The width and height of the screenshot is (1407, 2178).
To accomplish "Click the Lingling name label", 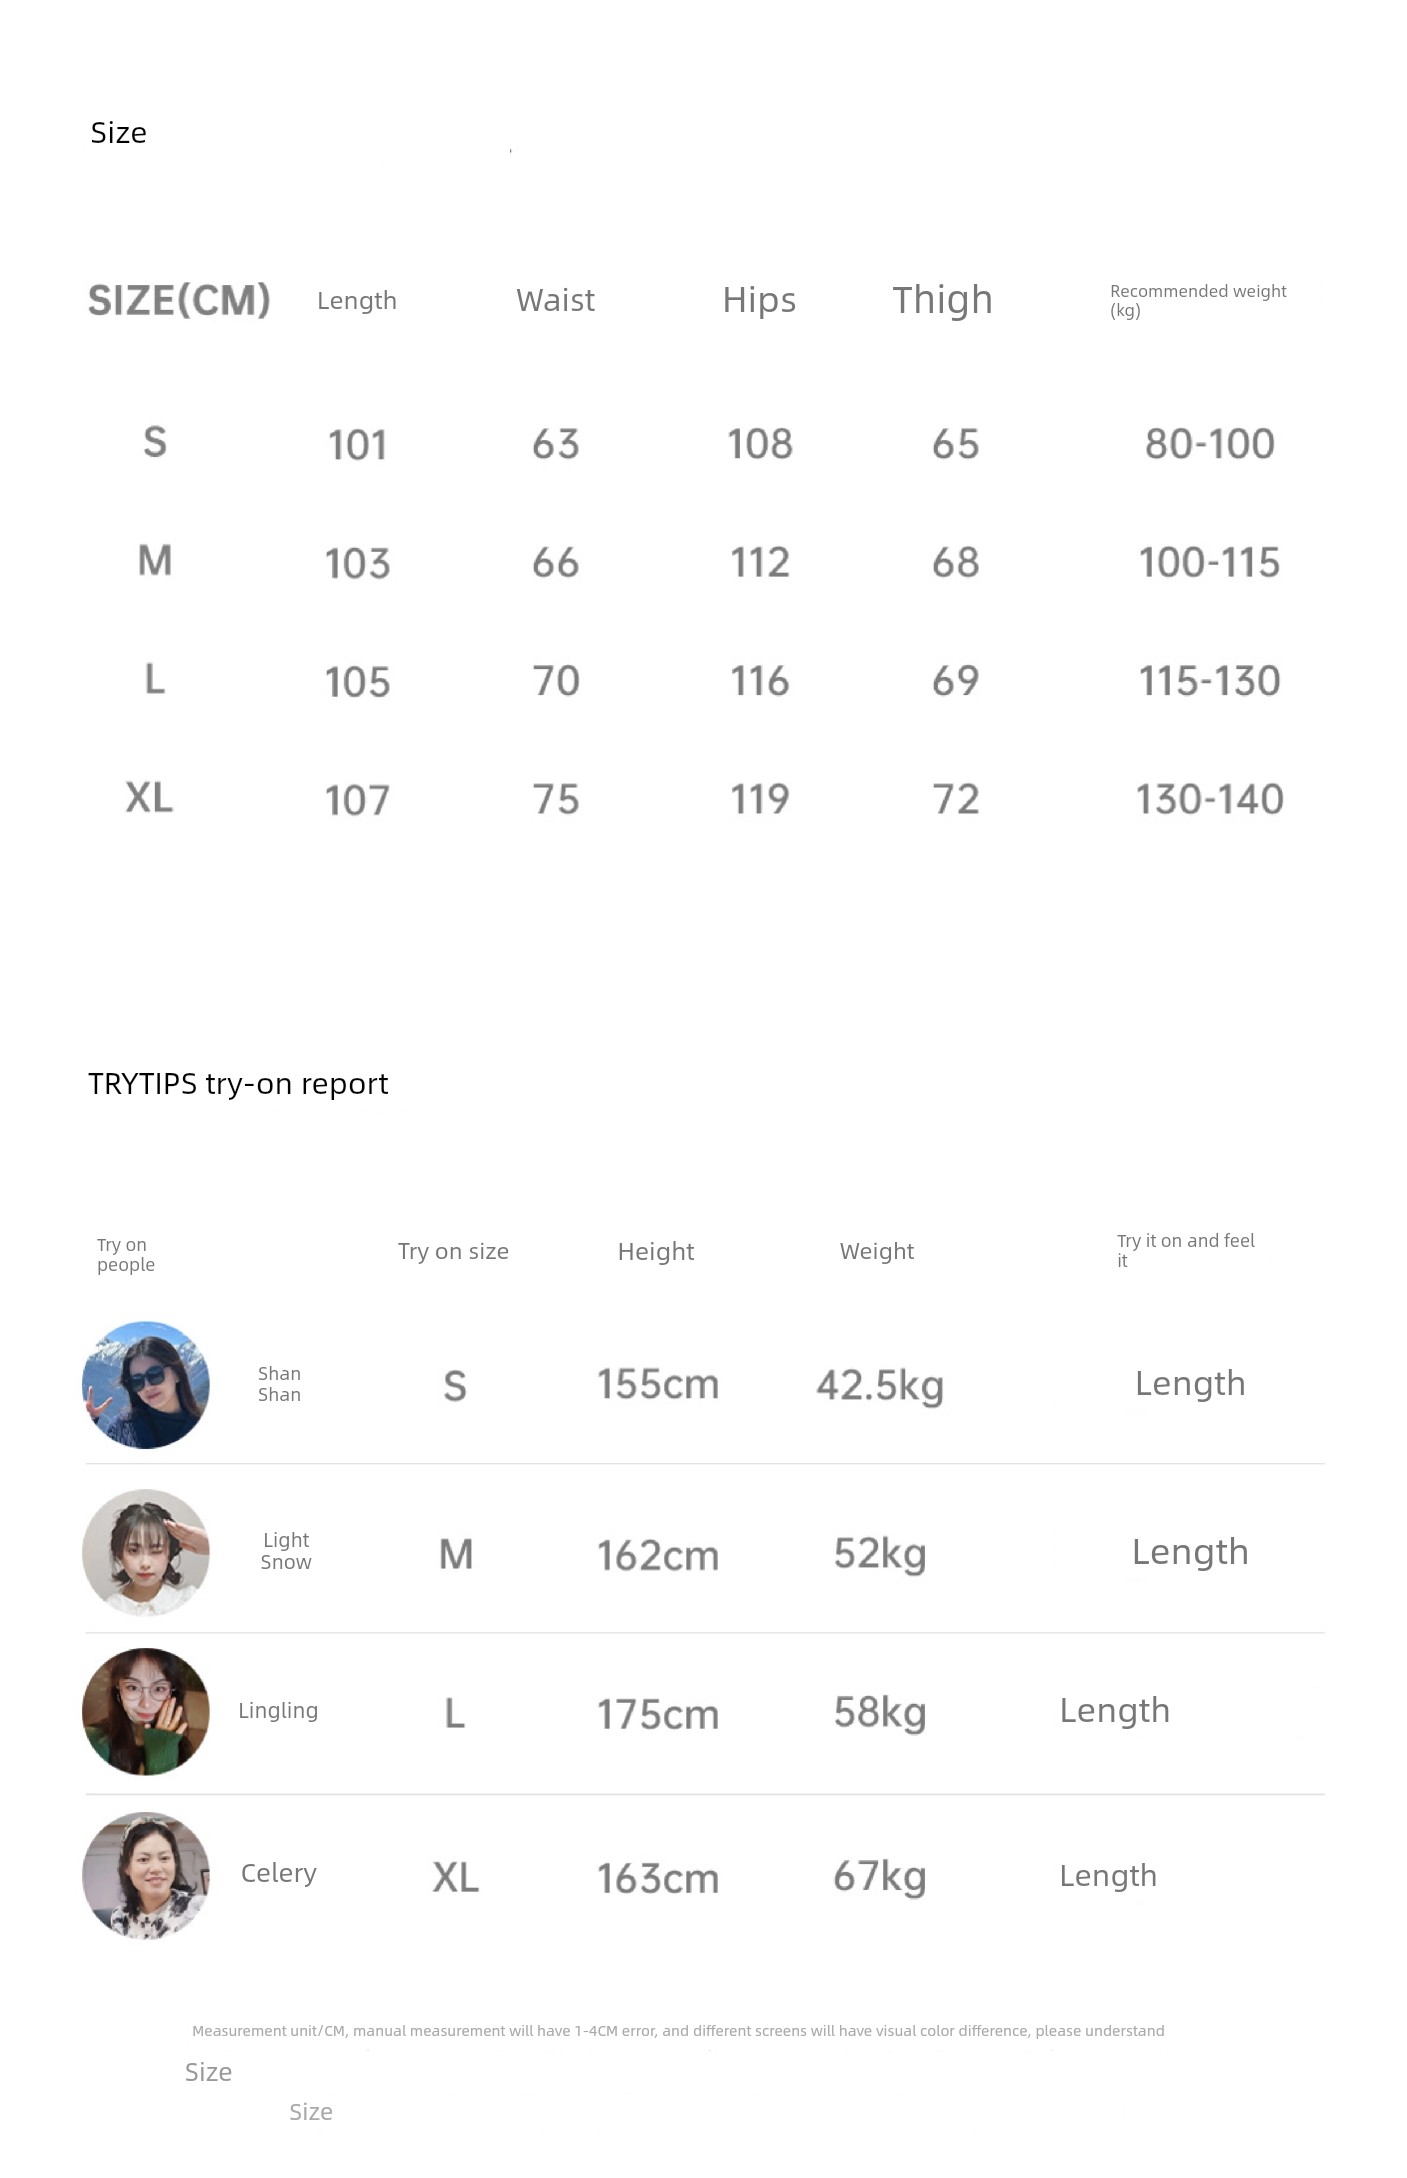I will (x=278, y=1711).
